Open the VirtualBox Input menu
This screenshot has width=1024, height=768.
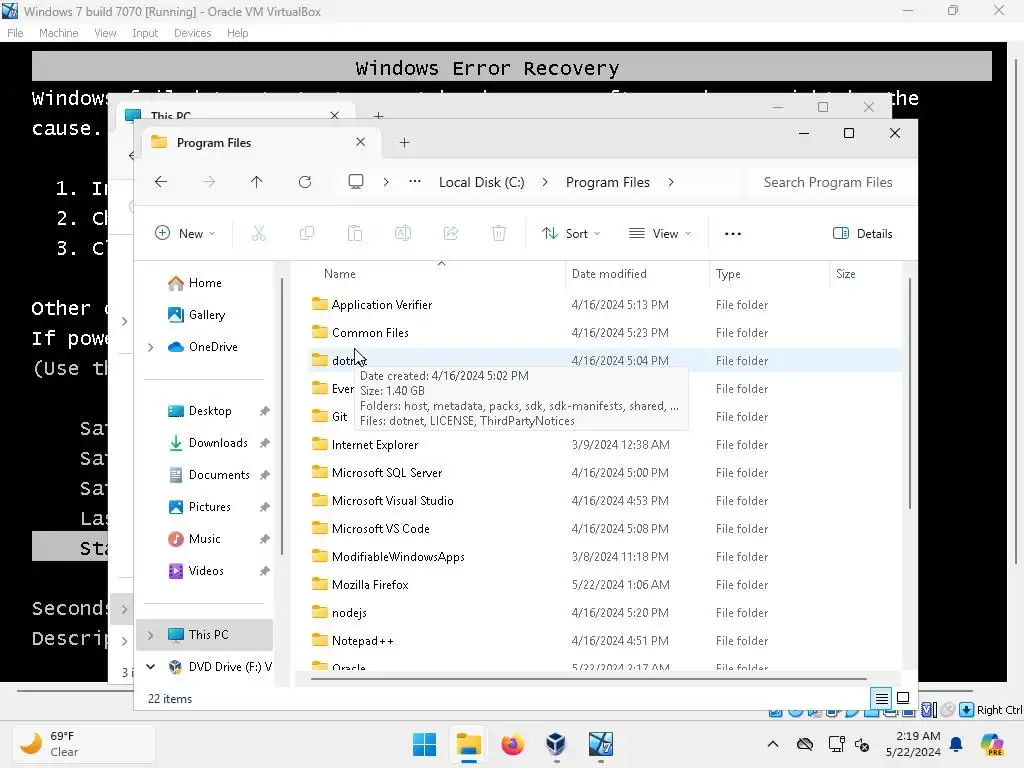pyautogui.click(x=145, y=33)
